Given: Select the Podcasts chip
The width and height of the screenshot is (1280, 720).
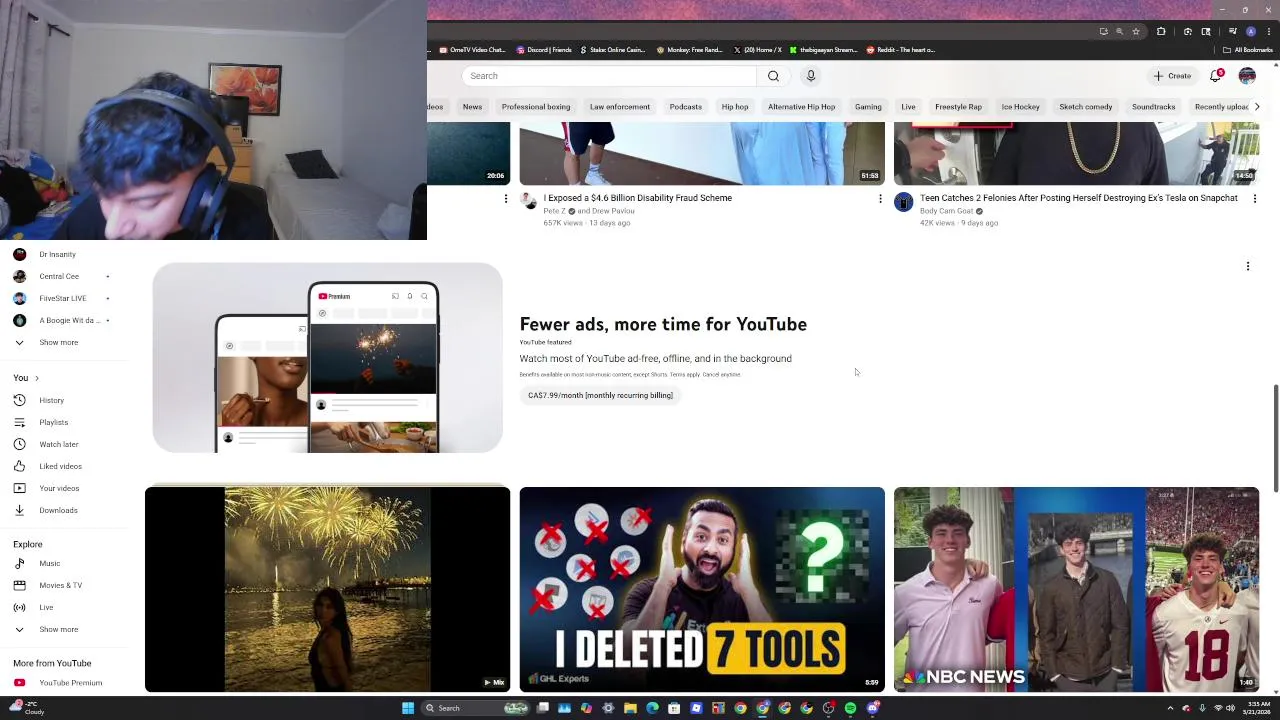Looking at the screenshot, I should [686, 106].
